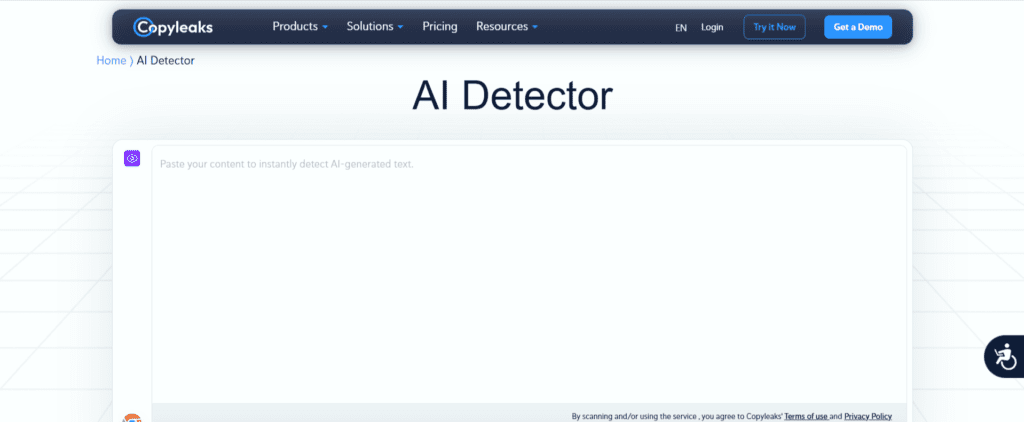The width and height of the screenshot is (1024, 422).
Task: Select the purple AI detector icon
Action: tap(132, 158)
